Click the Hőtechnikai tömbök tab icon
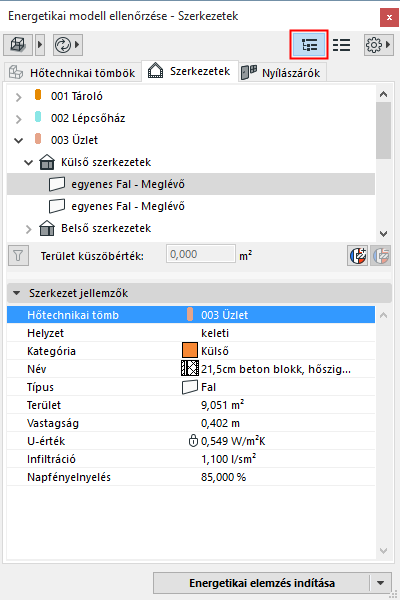 pos(16,72)
